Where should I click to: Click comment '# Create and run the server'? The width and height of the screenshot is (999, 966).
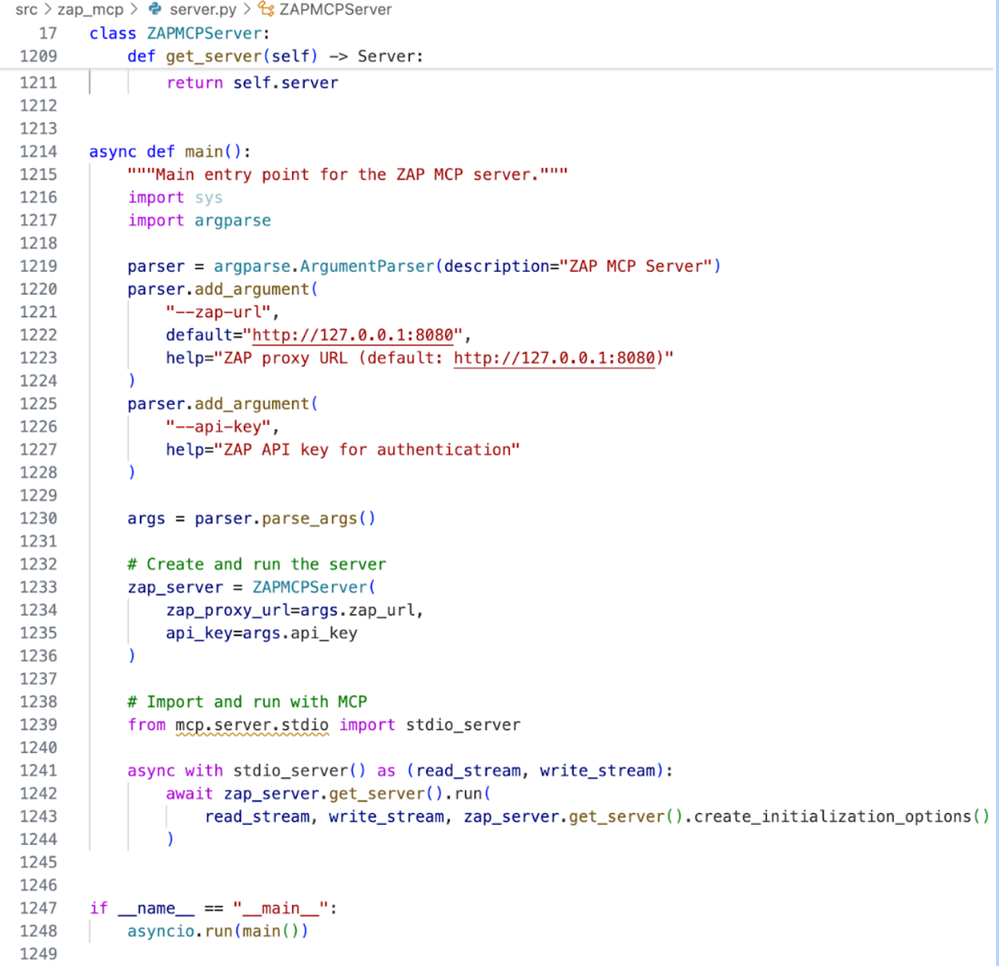coord(257,565)
